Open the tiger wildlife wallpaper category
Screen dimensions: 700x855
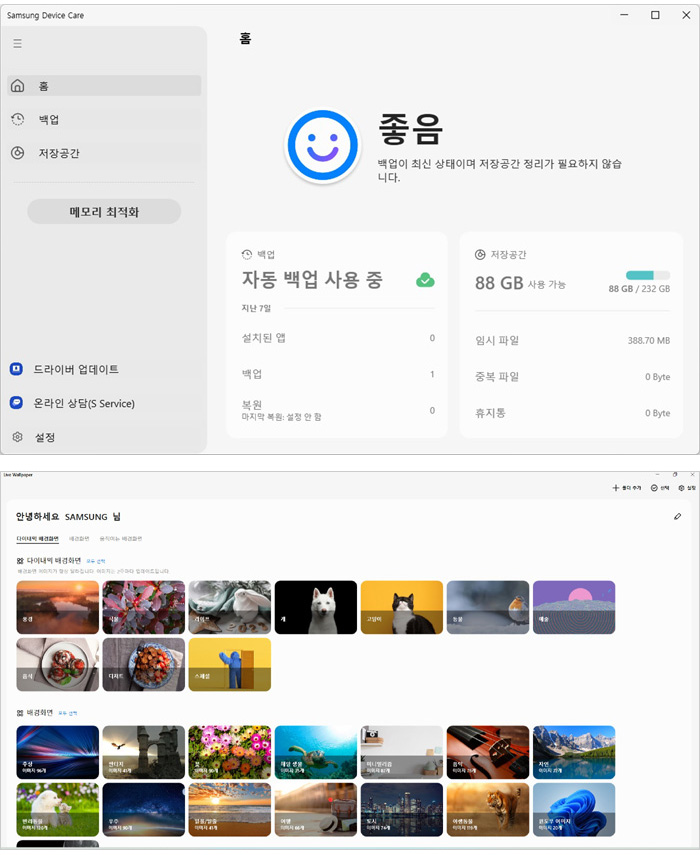click(488, 810)
